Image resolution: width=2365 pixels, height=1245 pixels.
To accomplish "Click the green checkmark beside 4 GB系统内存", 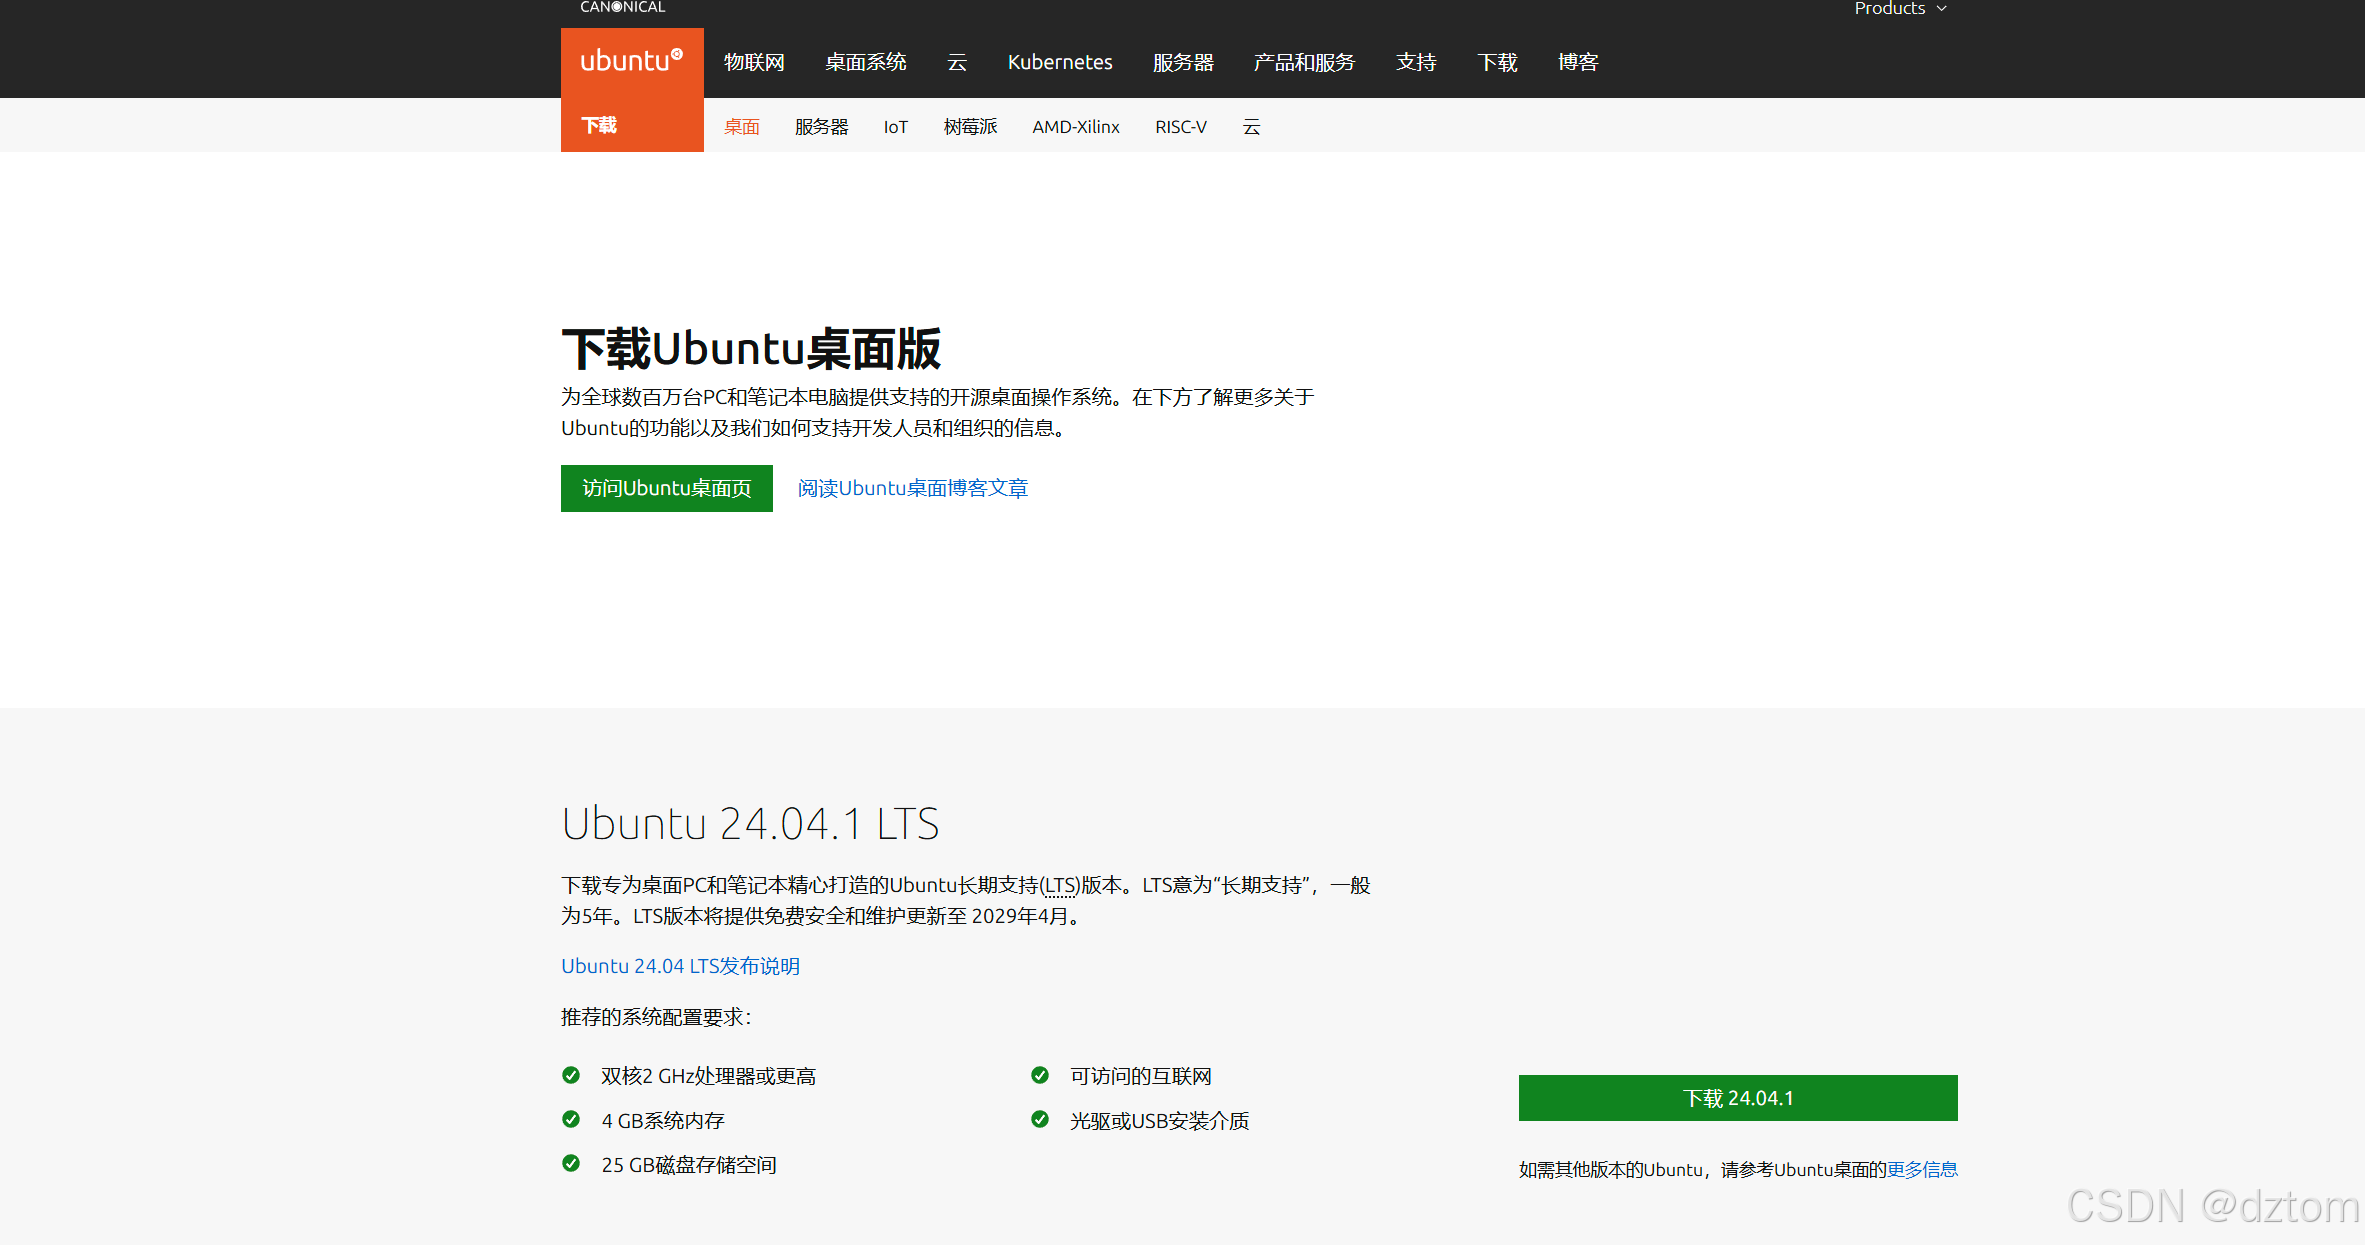I will (x=571, y=1120).
